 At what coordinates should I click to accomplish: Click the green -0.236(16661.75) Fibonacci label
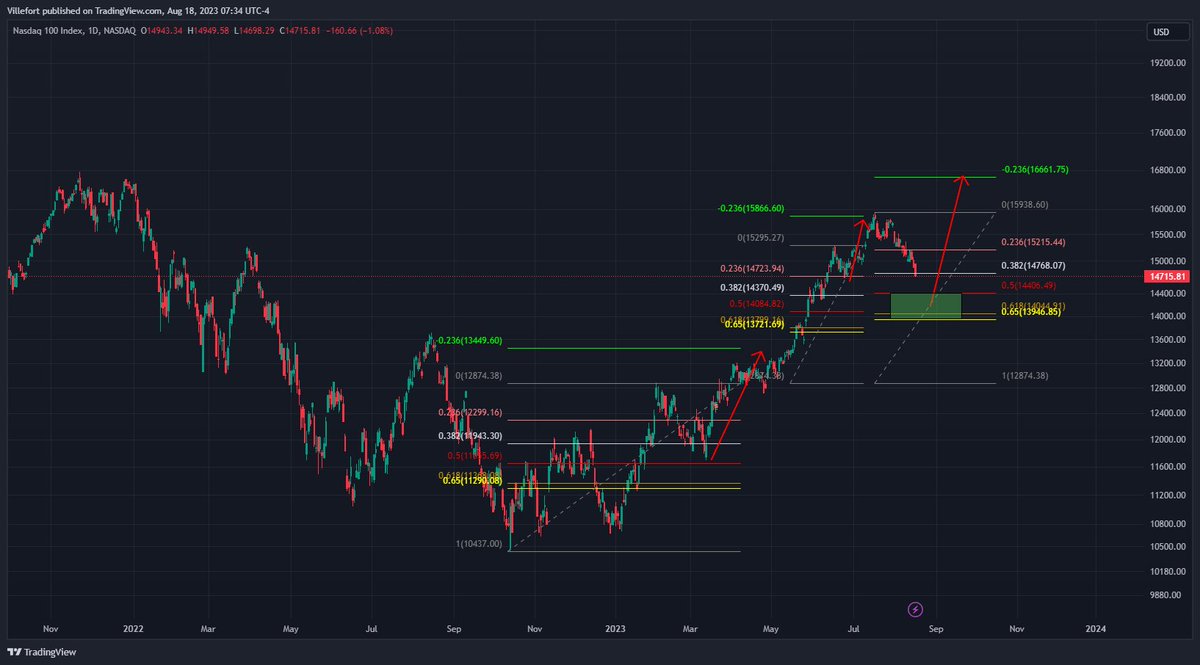[x=1035, y=169]
